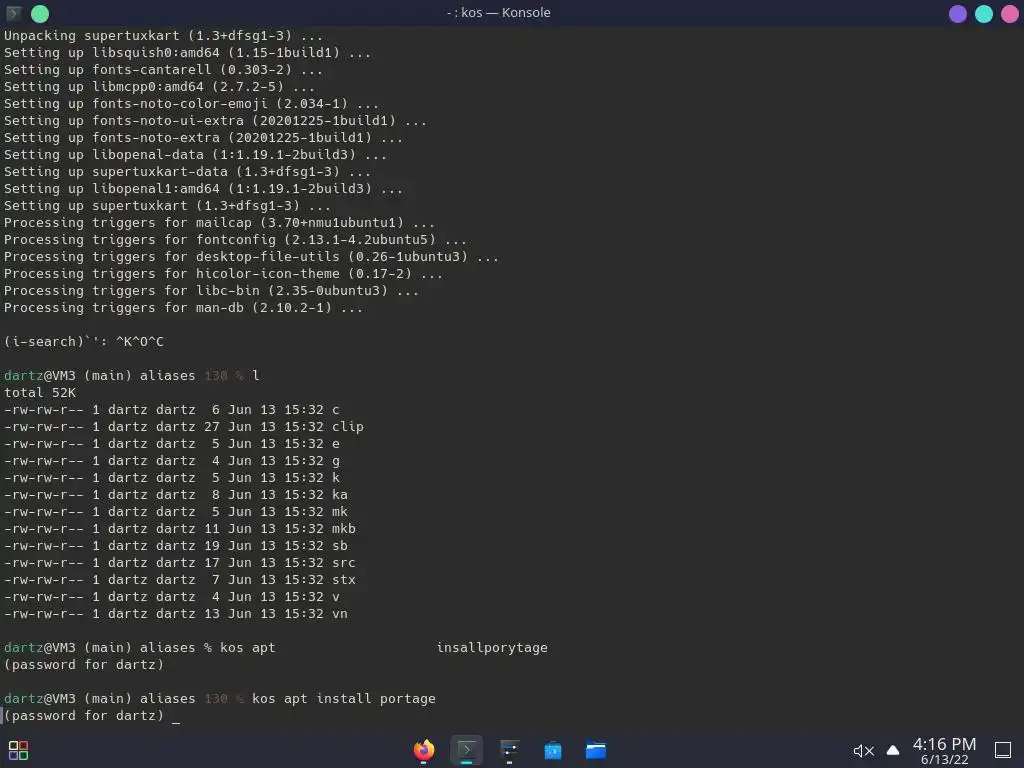Click file name 'clip' in listing
Image resolution: width=1024 pixels, height=768 pixels.
point(348,426)
